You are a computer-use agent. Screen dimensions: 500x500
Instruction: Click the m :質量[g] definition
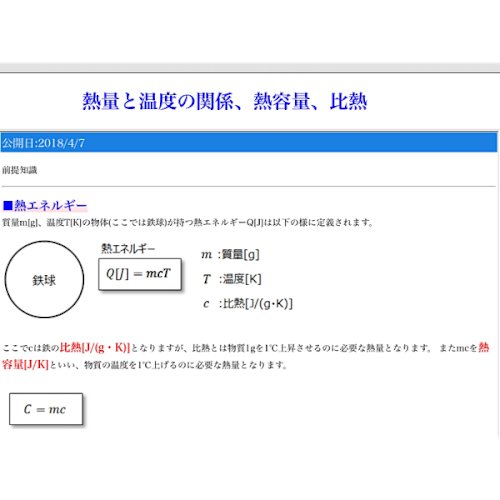tap(230, 254)
